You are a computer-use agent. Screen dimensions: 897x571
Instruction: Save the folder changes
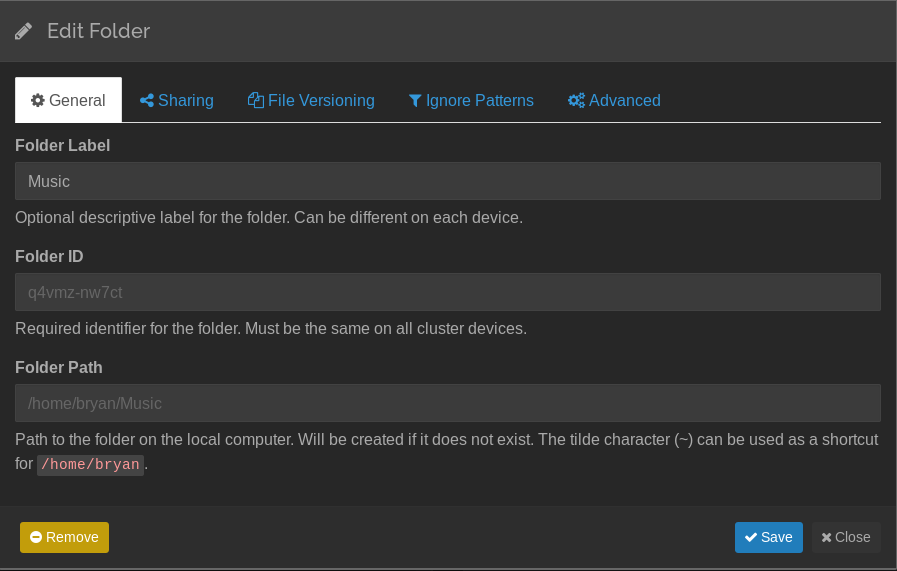(x=768, y=537)
